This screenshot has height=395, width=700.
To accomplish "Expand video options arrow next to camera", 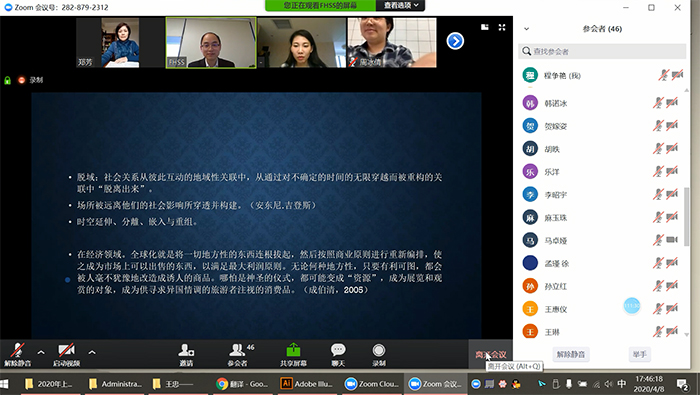I will point(92,352).
